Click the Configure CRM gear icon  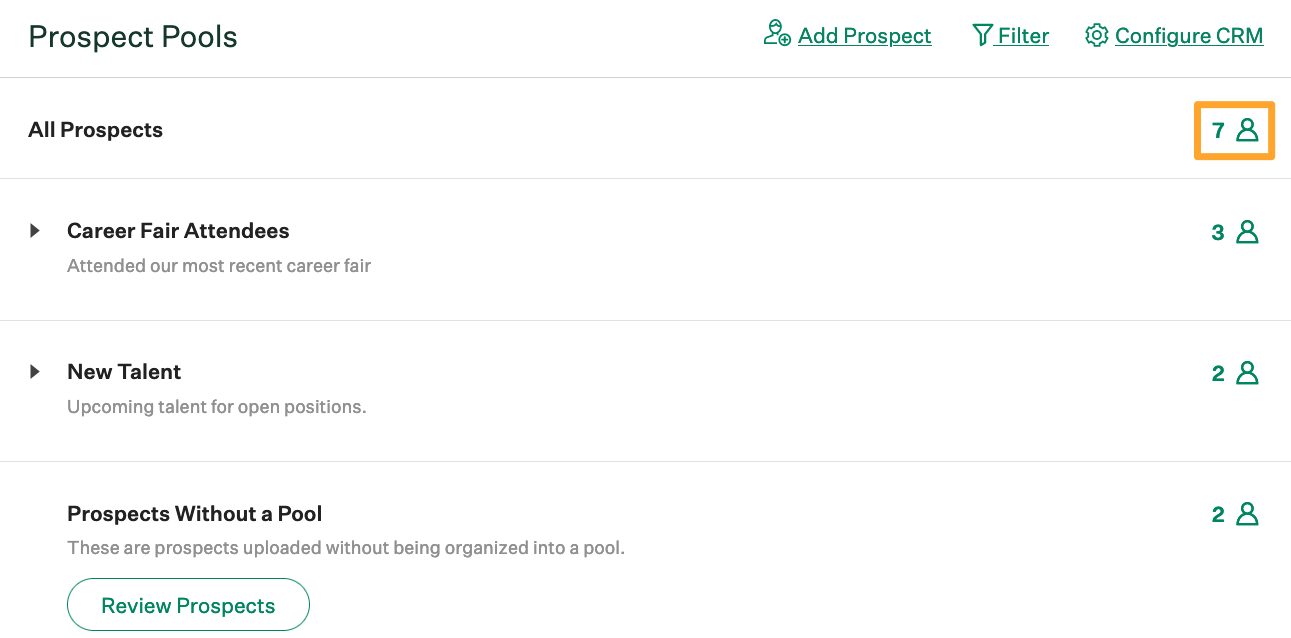click(x=1096, y=35)
